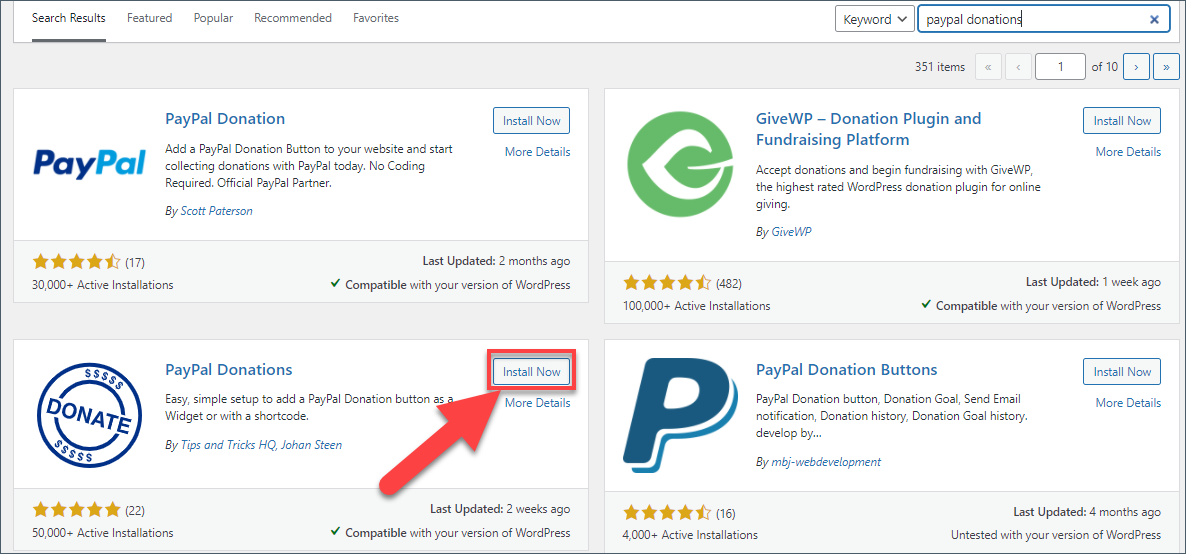The width and height of the screenshot is (1186, 554).
Task: Select '4,000+ Active Installations' text
Action: (690, 535)
